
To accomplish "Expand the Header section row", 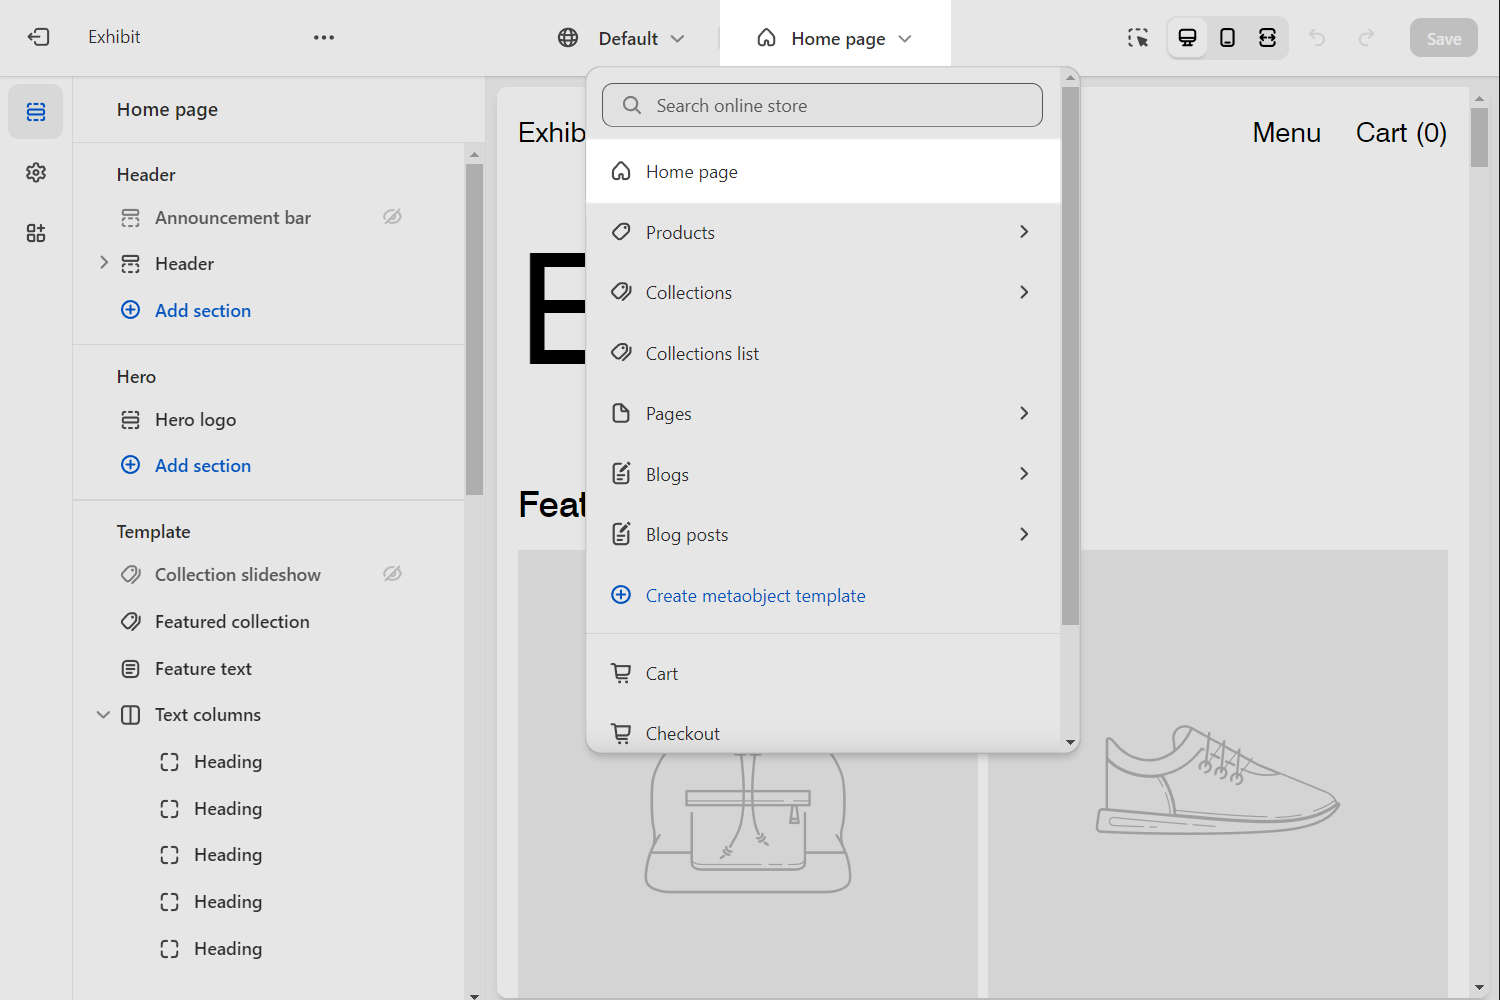I will pyautogui.click(x=104, y=263).
